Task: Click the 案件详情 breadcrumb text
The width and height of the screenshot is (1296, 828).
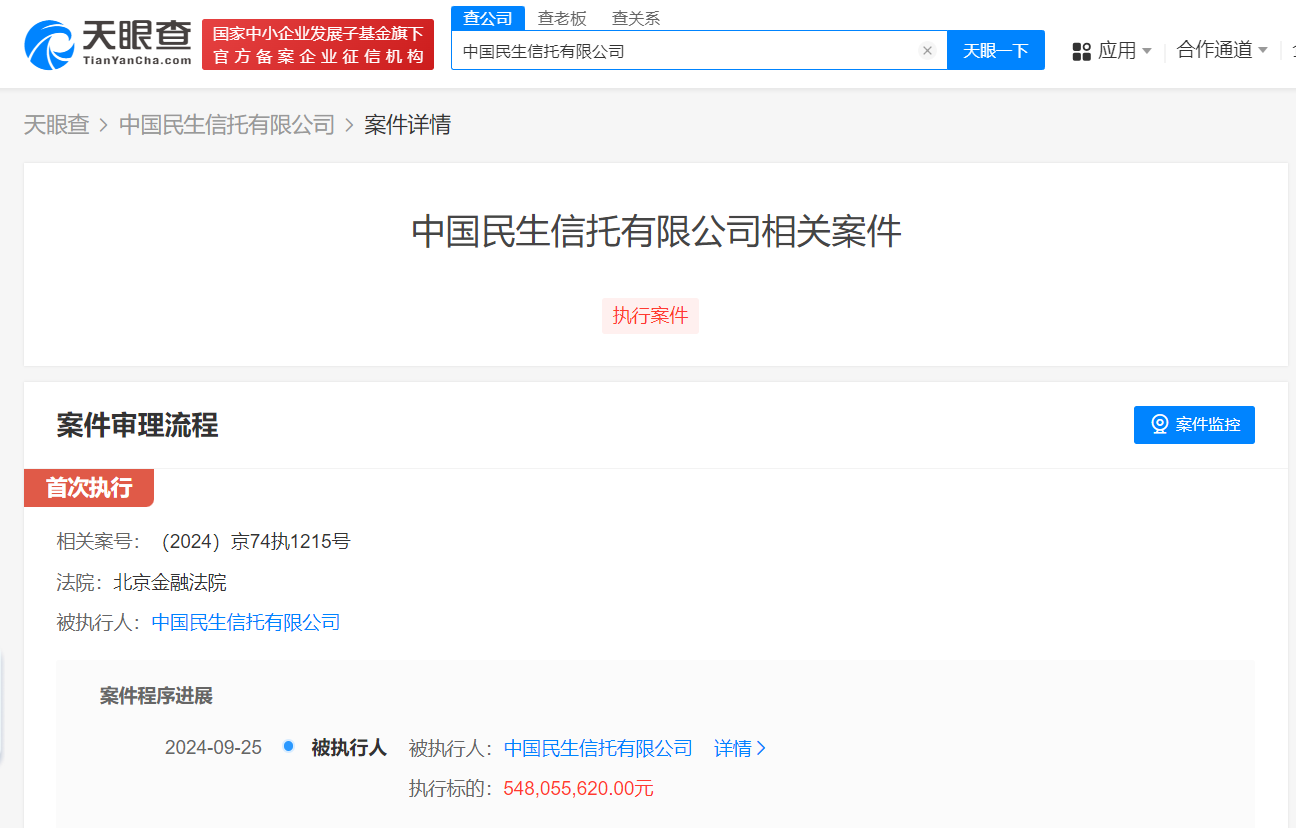Action: pyautogui.click(x=407, y=125)
